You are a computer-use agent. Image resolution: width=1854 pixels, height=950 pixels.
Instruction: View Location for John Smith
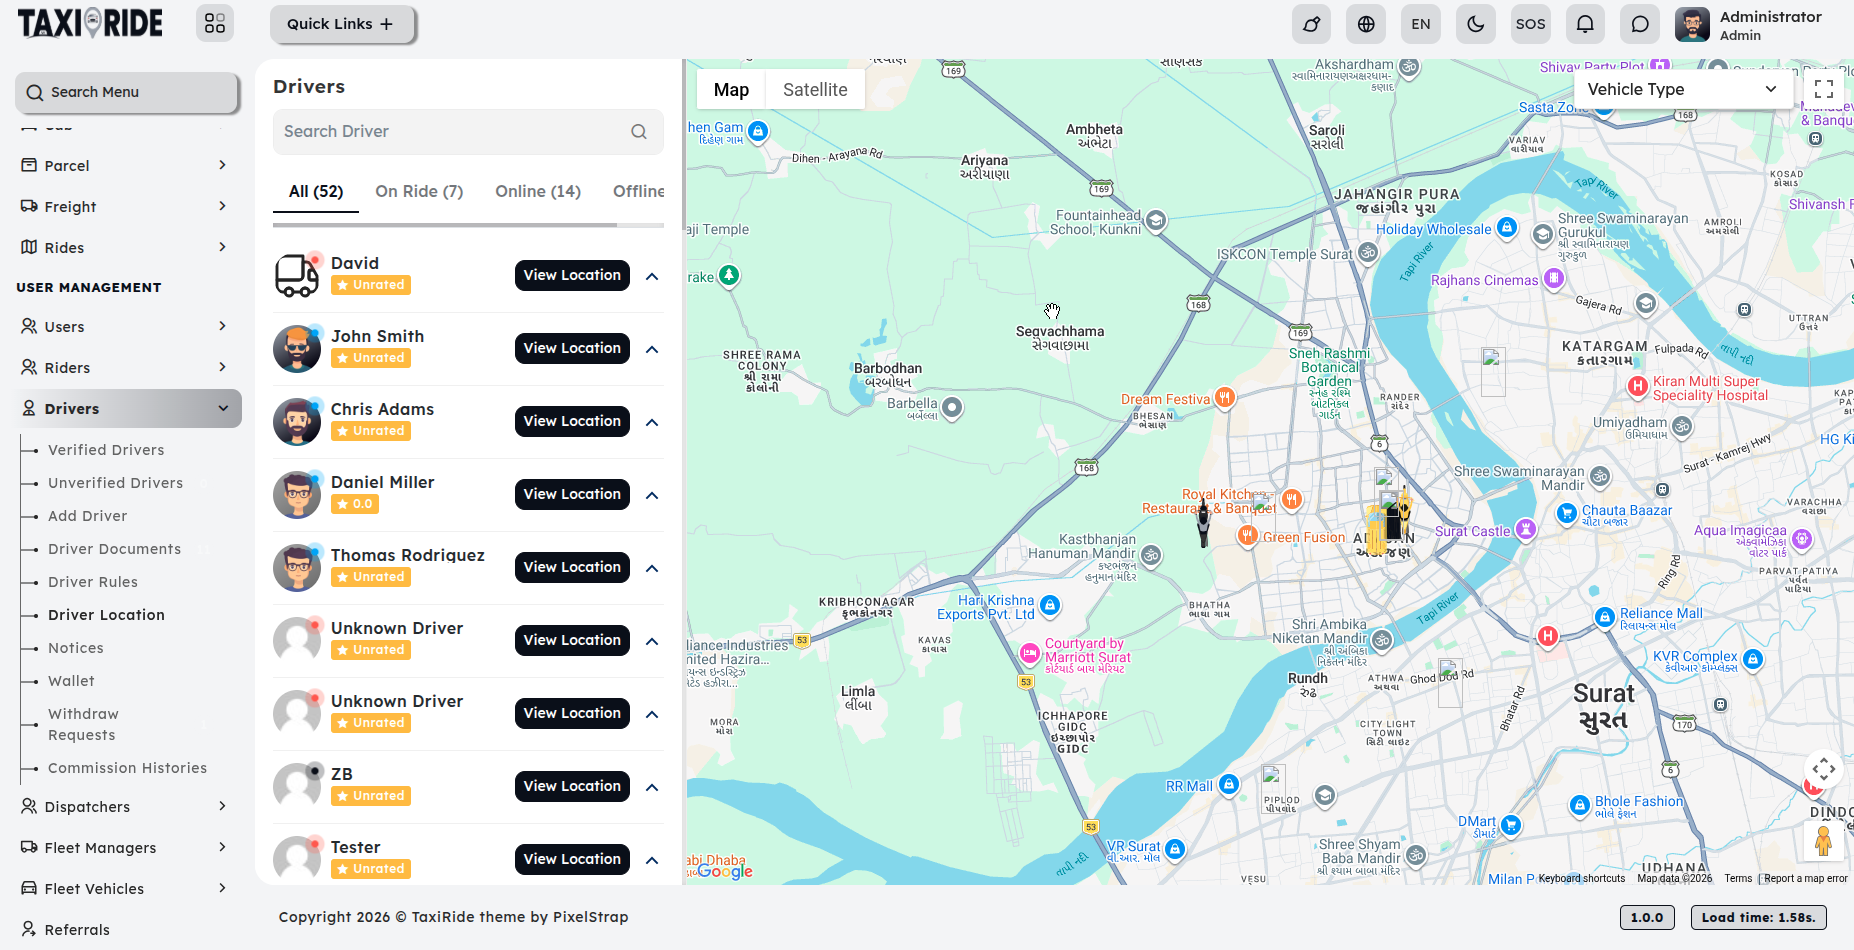click(572, 348)
